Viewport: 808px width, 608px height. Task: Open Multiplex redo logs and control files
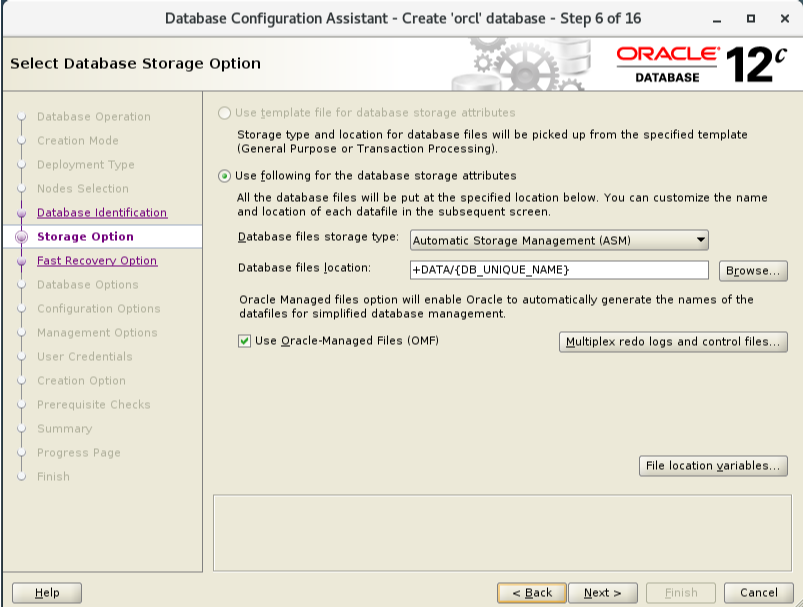click(x=673, y=342)
